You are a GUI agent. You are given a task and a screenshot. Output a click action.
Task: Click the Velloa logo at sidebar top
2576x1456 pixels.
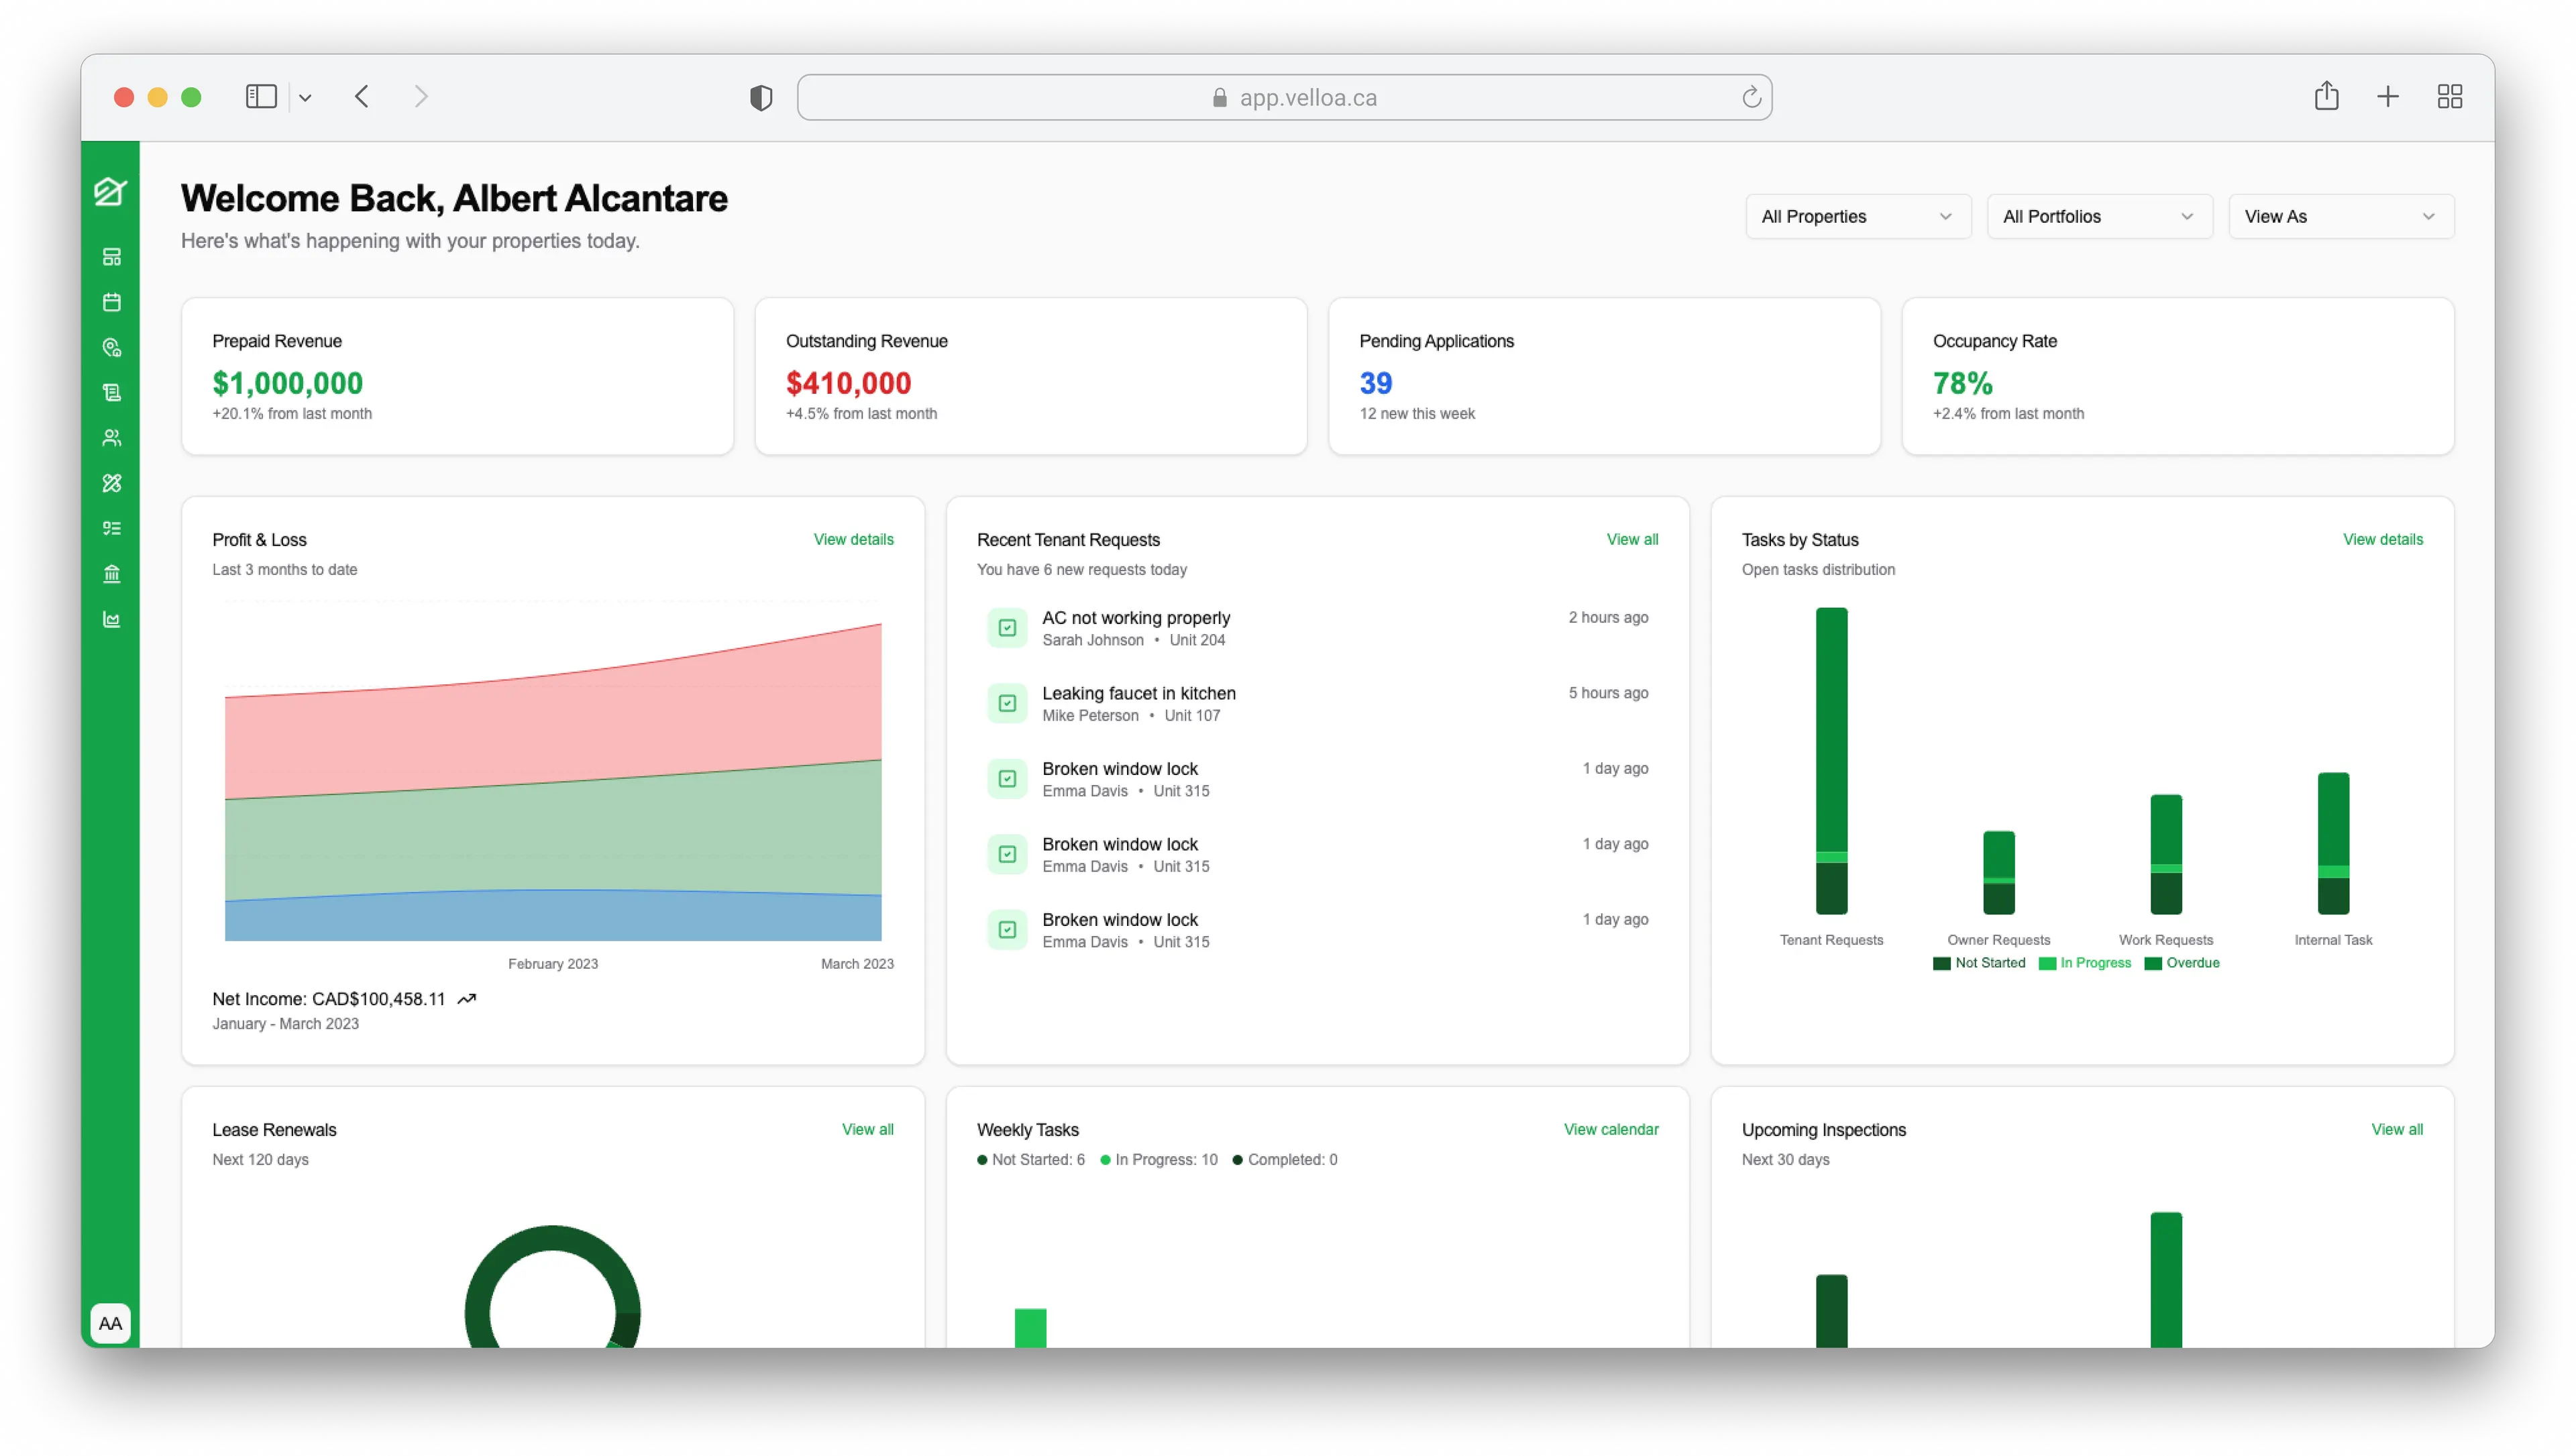pos(111,191)
